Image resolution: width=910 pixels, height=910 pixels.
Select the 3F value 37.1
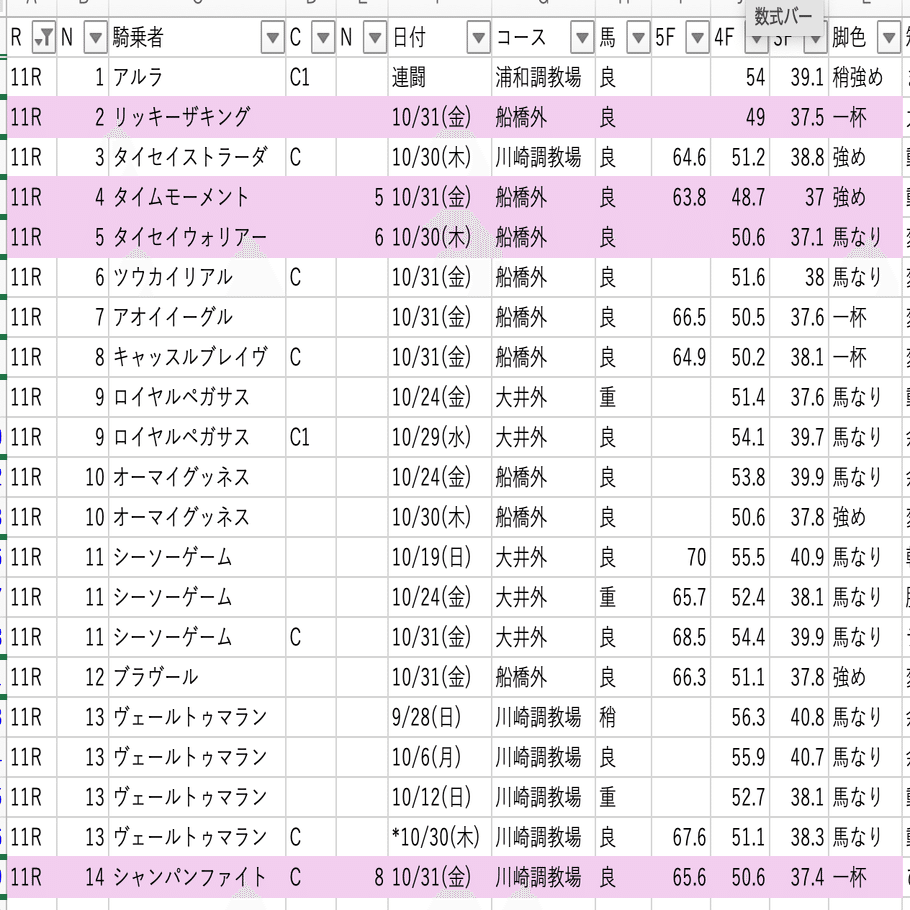(x=799, y=237)
